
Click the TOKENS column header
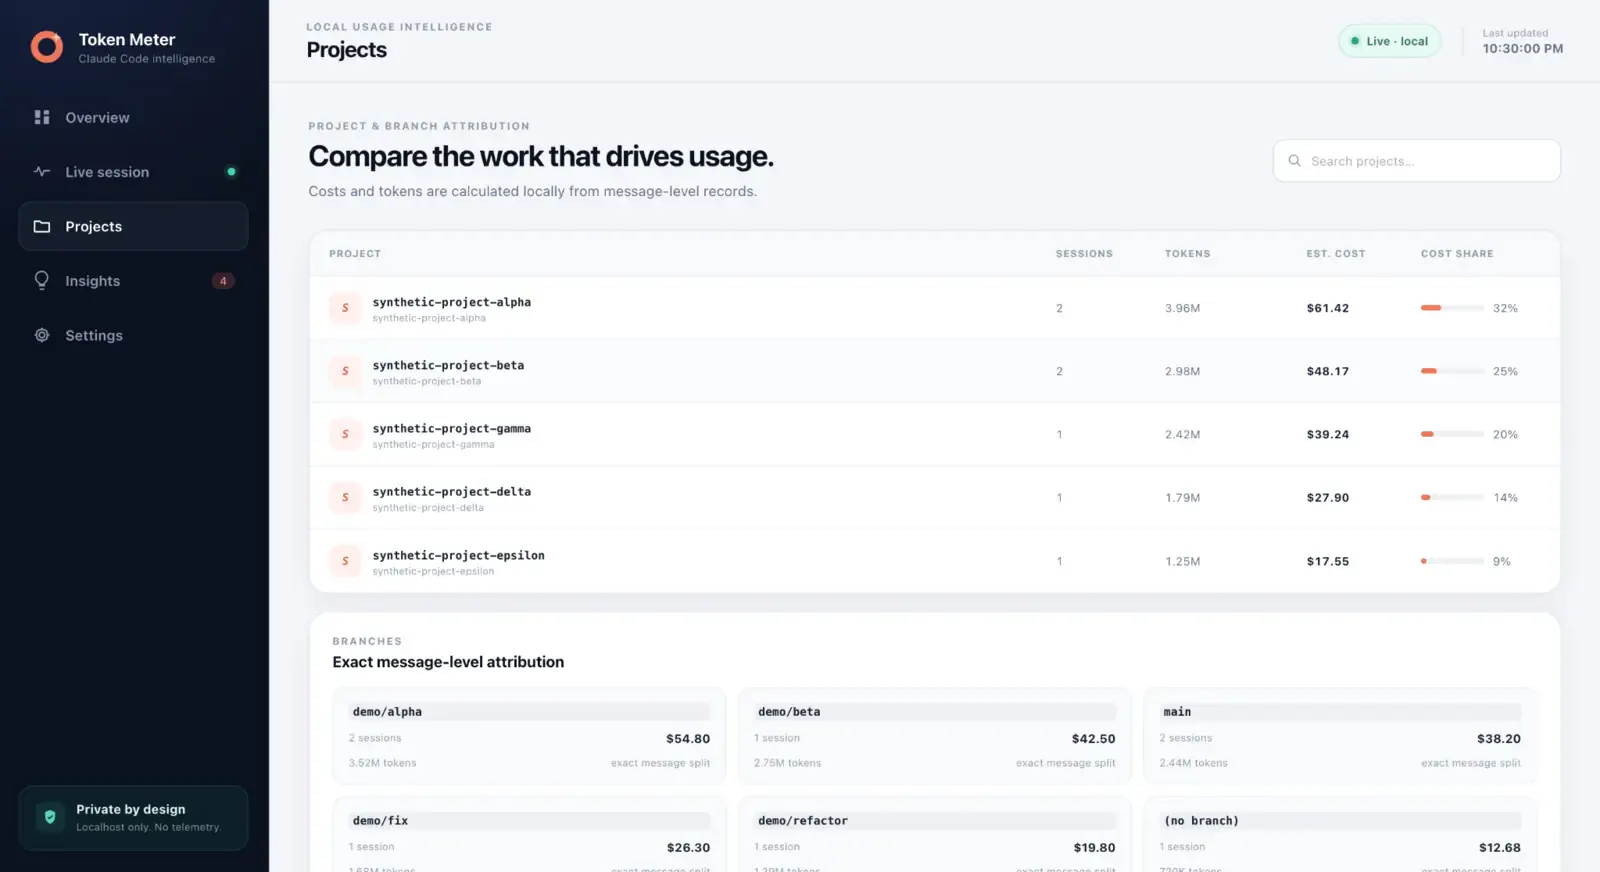1187,254
